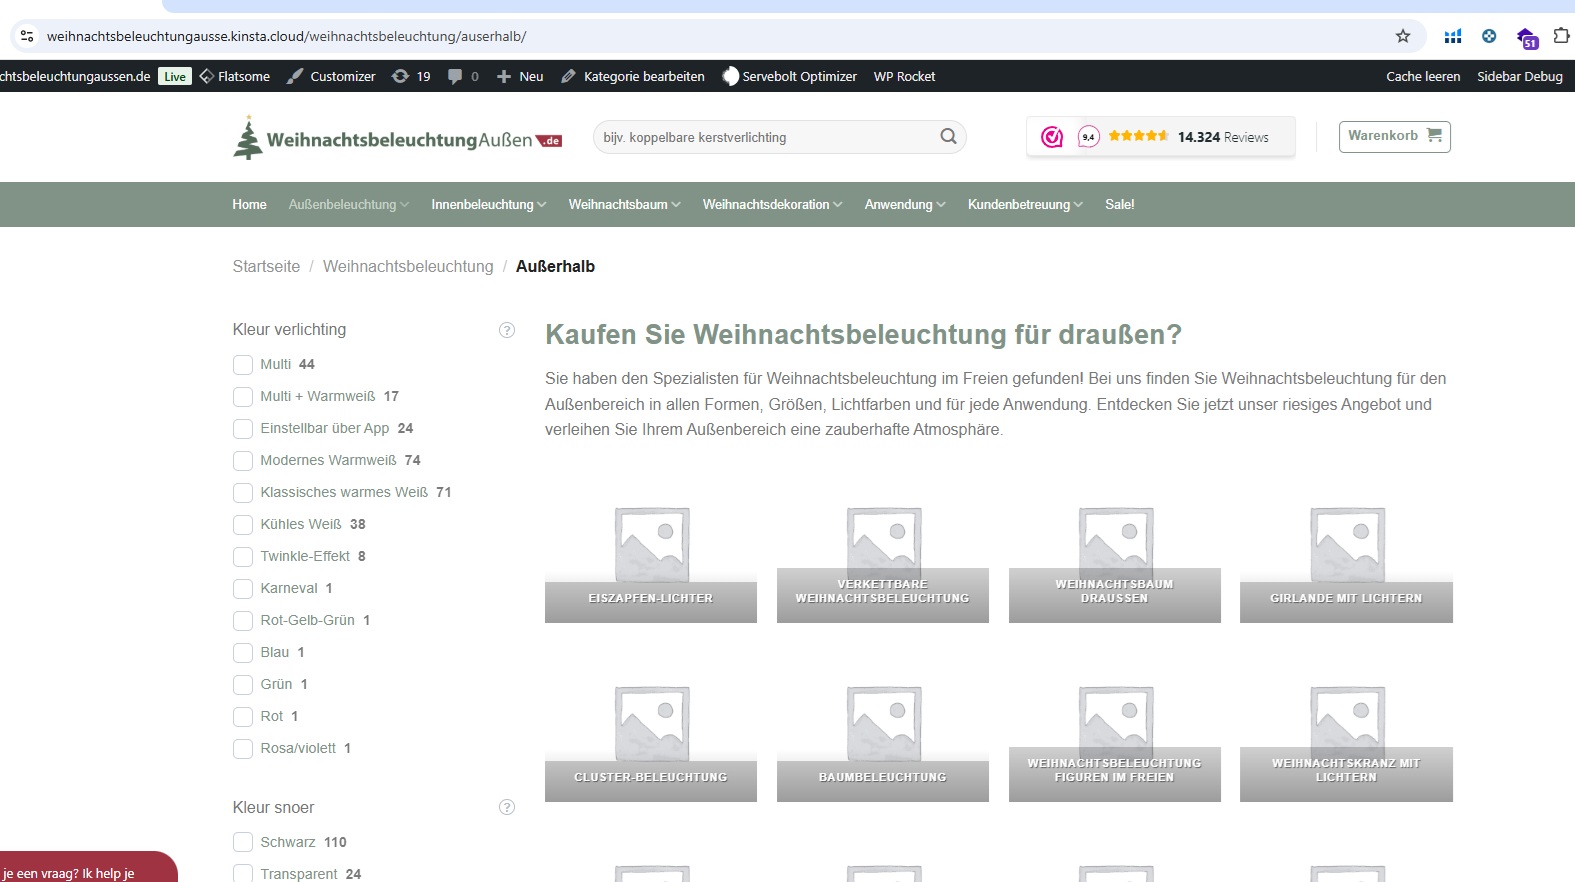The width and height of the screenshot is (1575, 882).
Task: Go to the Sale! menu item
Action: click(1119, 204)
